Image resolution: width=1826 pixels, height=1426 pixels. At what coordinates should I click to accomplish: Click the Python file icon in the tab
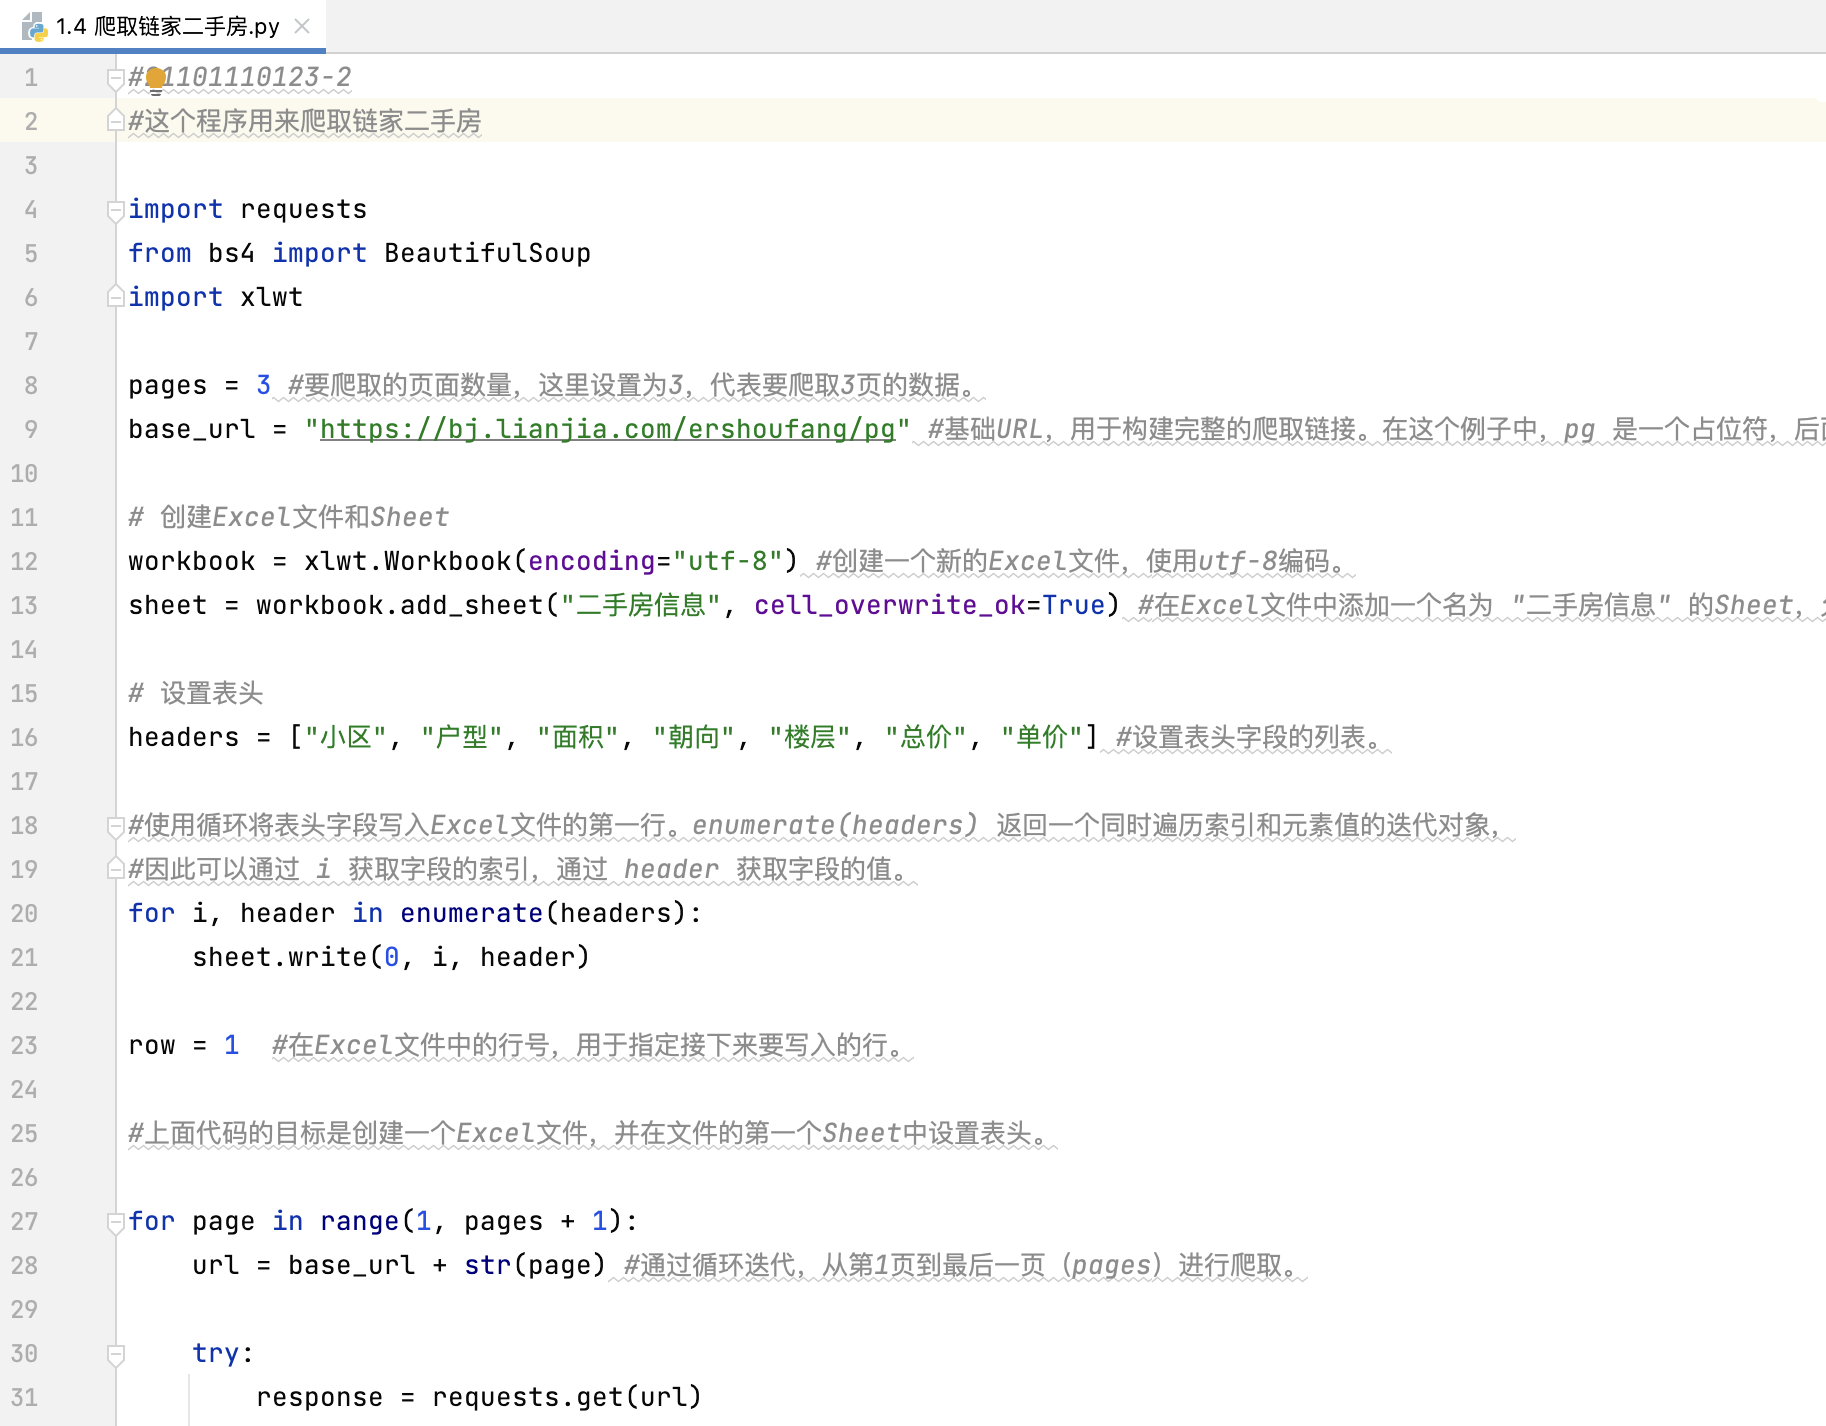tap(34, 26)
